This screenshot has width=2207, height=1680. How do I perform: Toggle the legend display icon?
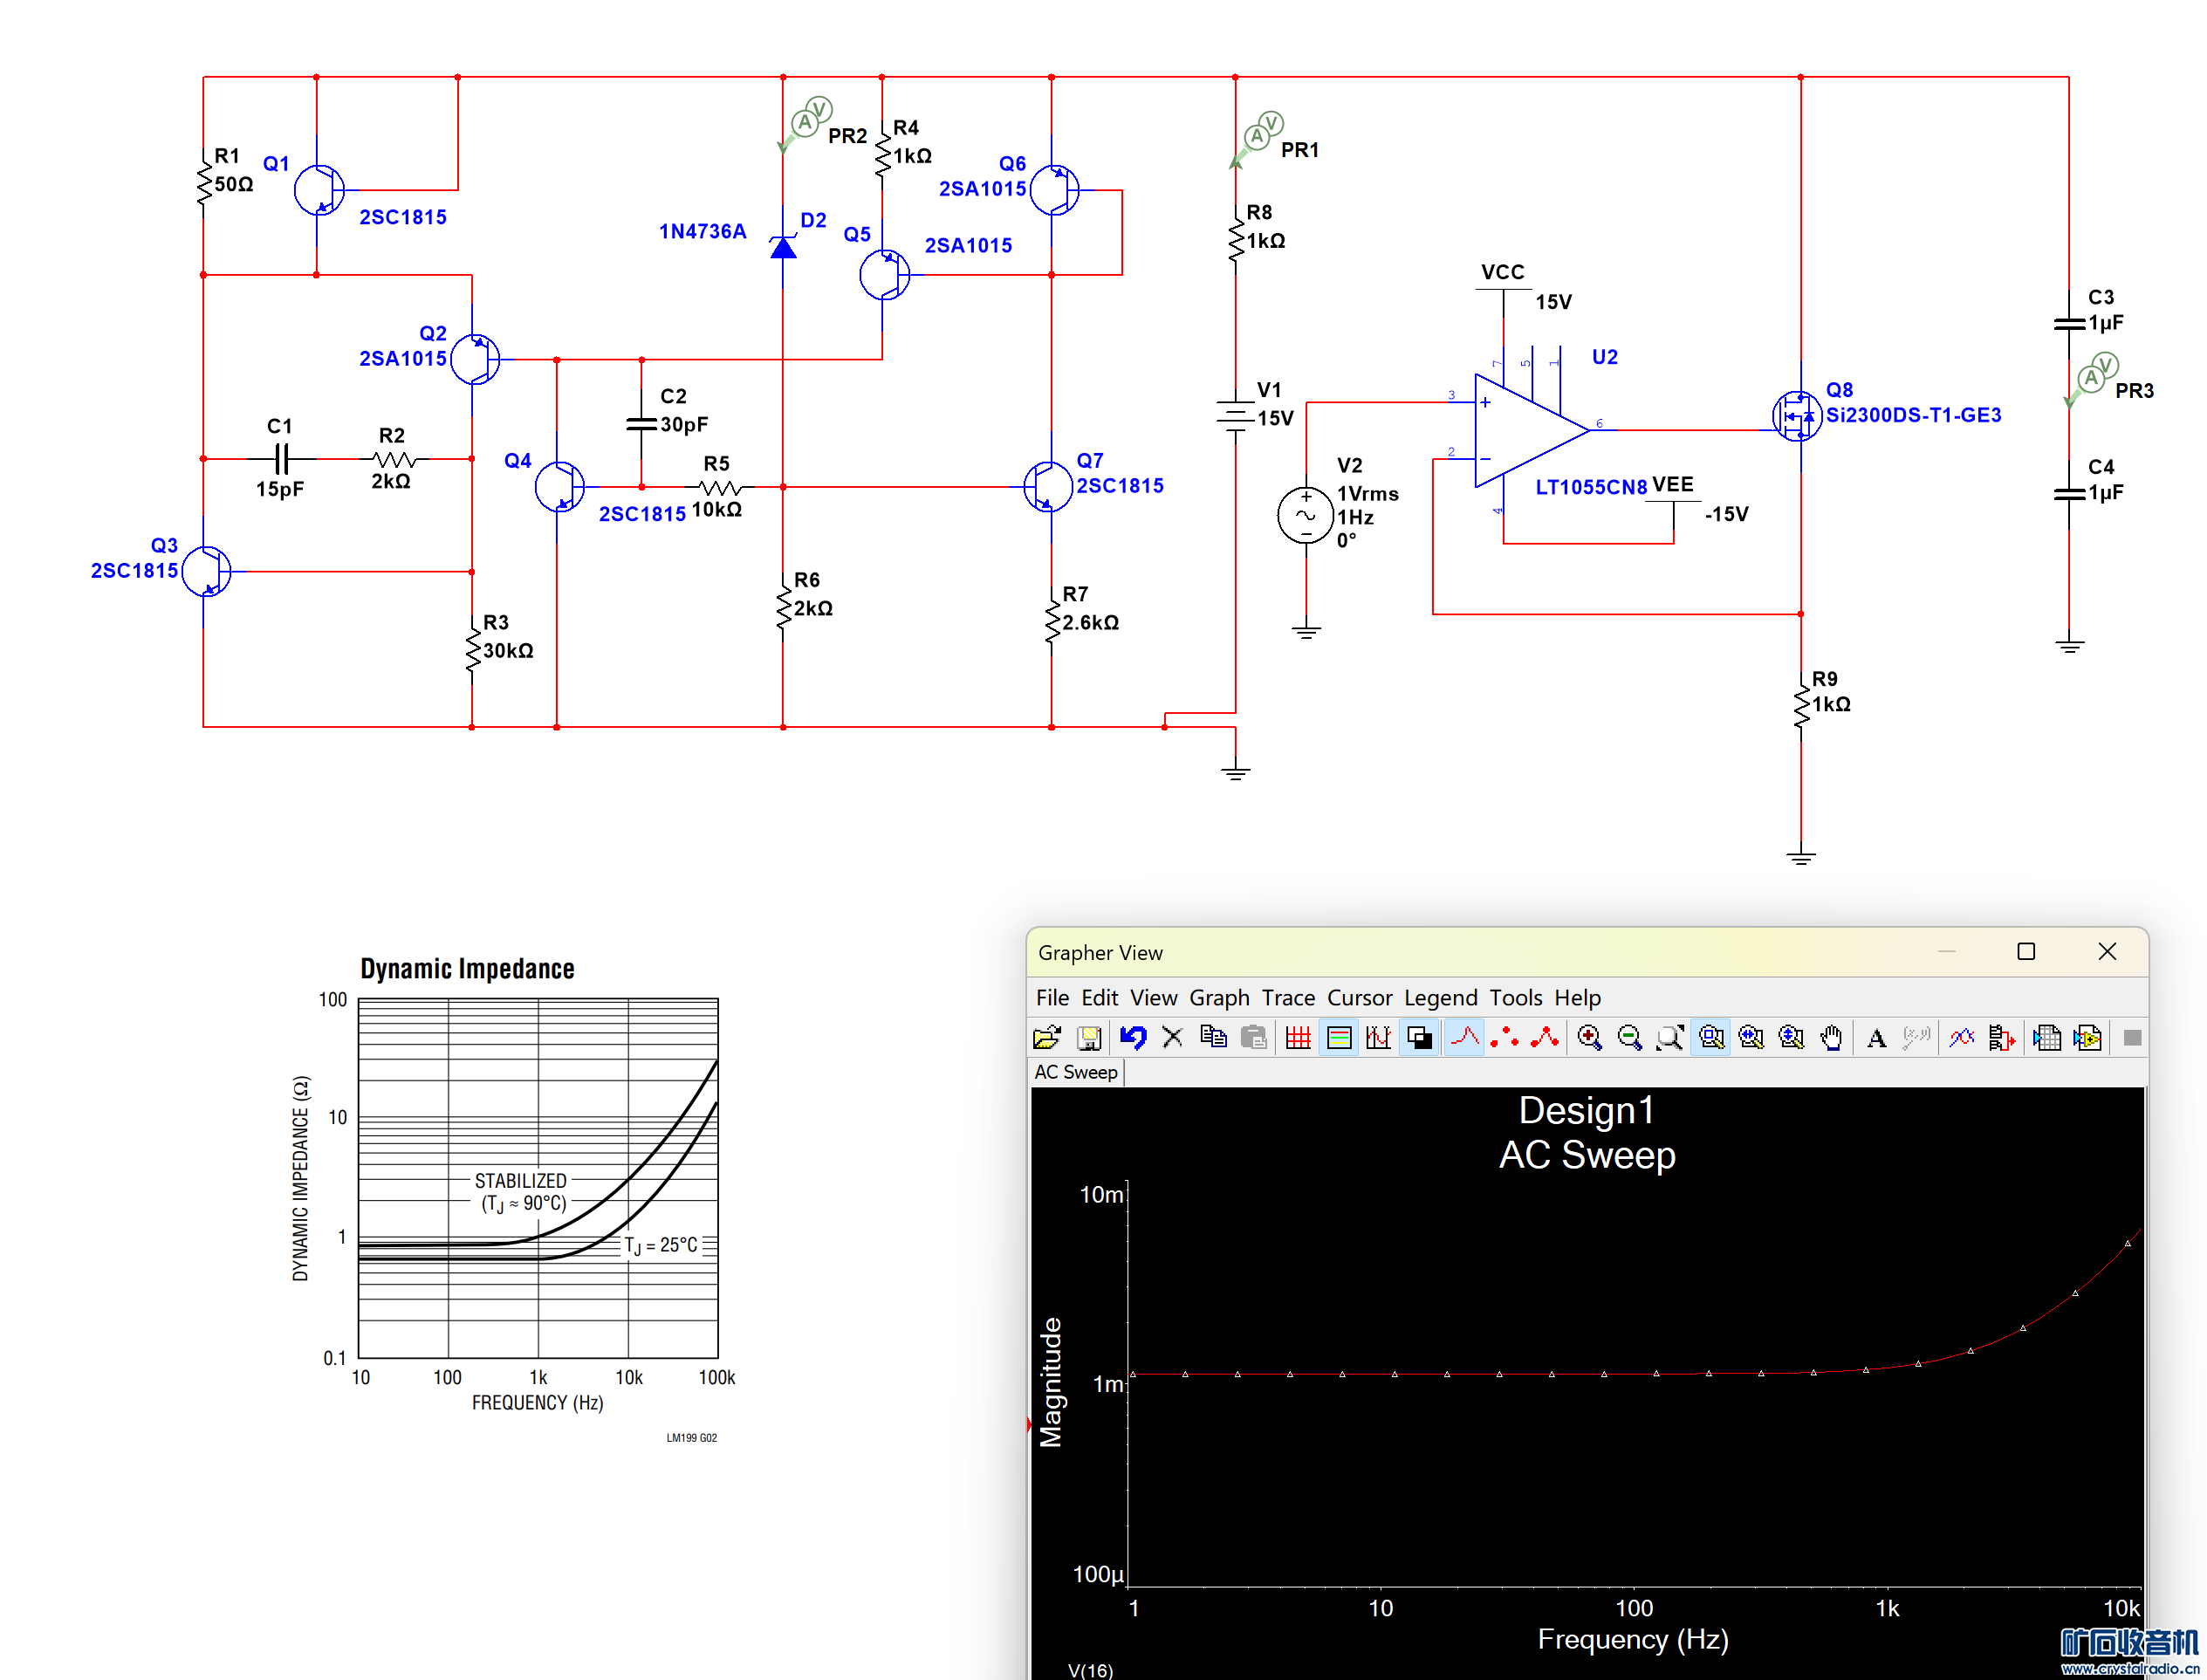(1338, 1038)
